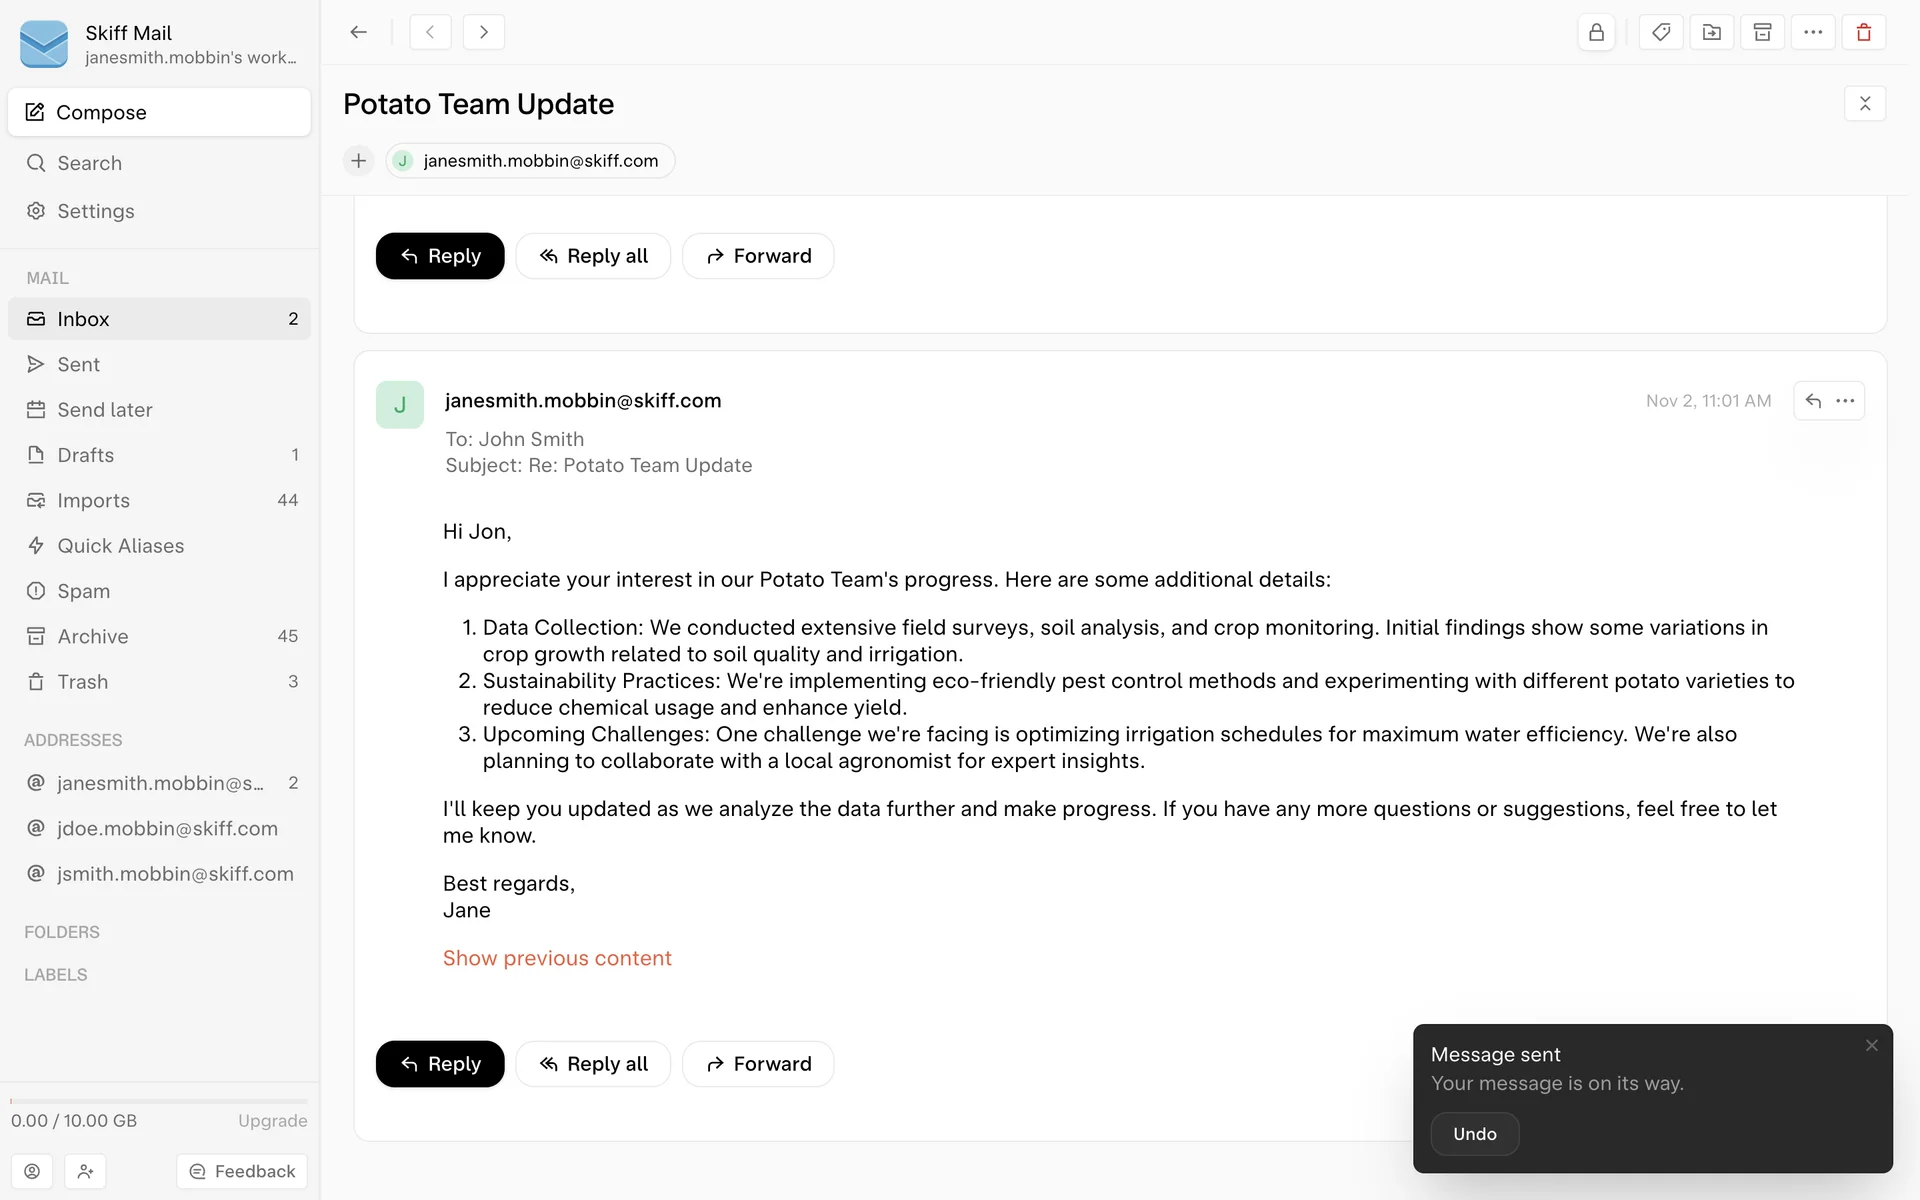
Task: Expand Show previous content
Action: 557,958
